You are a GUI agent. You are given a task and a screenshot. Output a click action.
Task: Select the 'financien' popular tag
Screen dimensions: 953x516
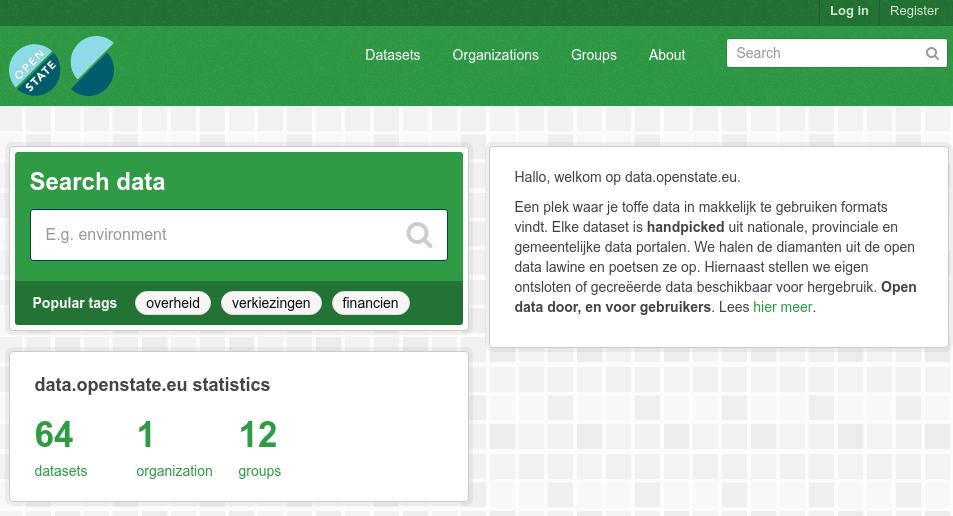coord(370,303)
